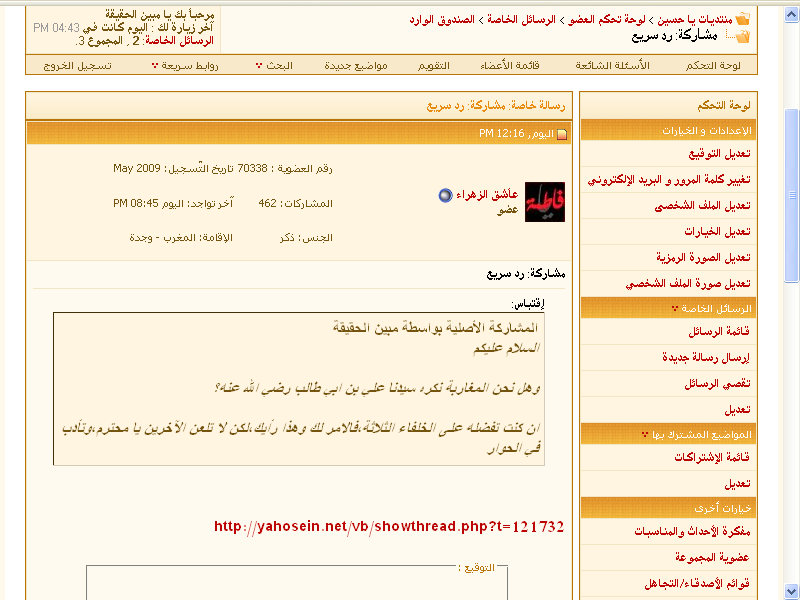Open تعديل صورة الملف الشخصي link
The width and height of the screenshot is (800, 600).
(x=688, y=283)
